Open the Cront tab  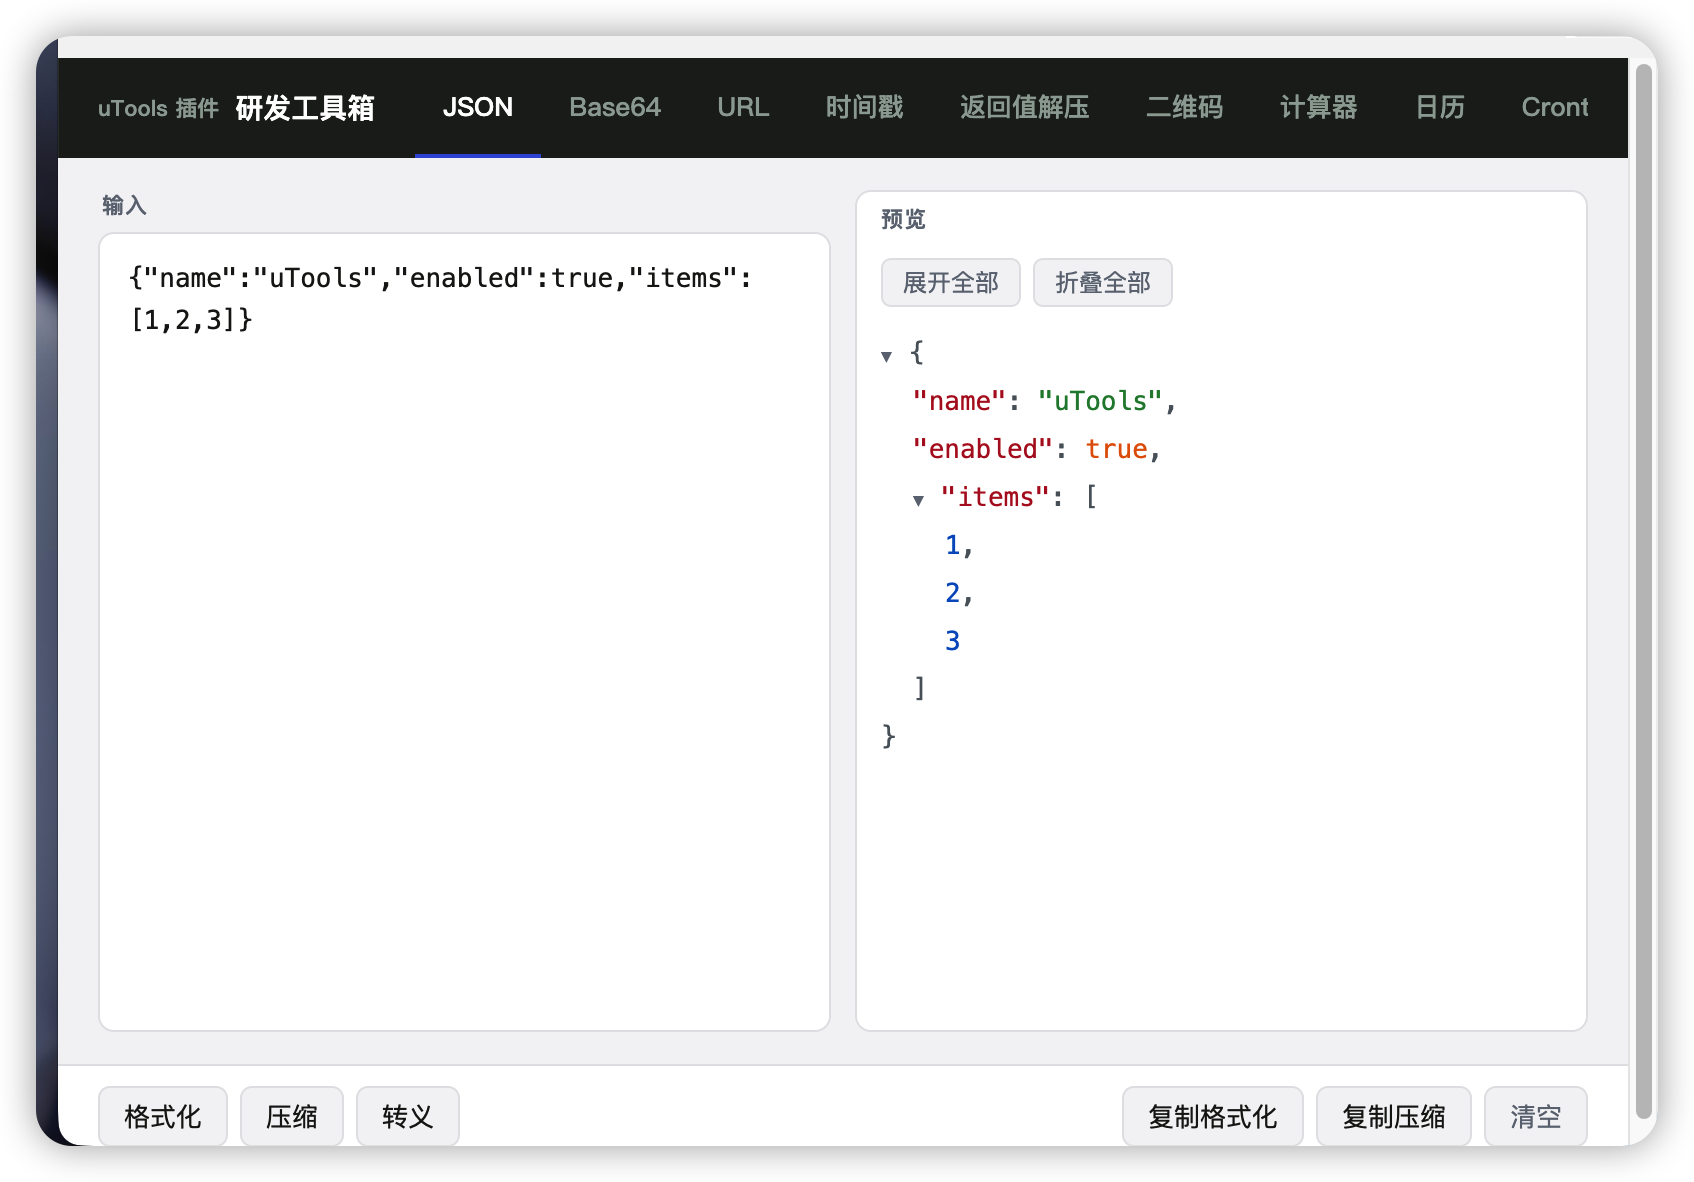1554,107
